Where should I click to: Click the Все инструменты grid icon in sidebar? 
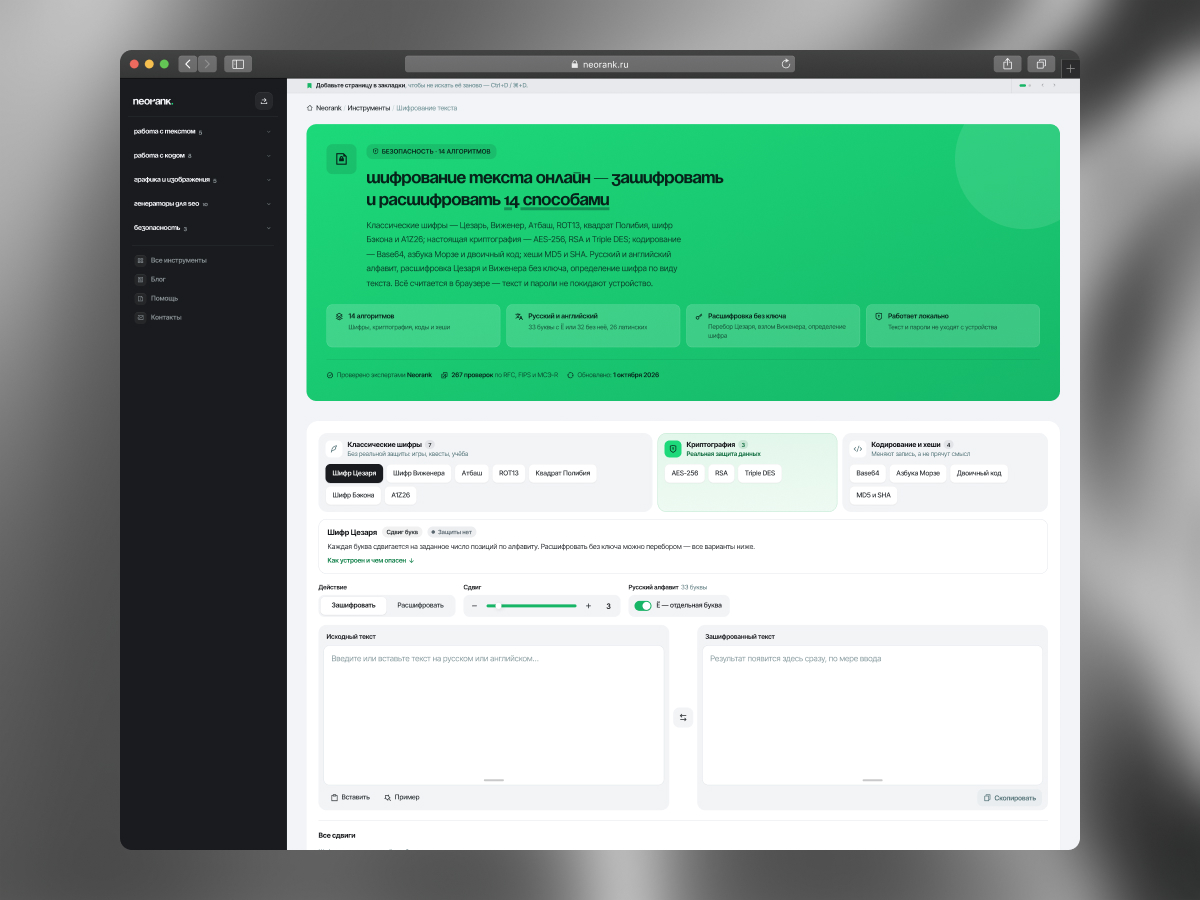pyautogui.click(x=140, y=260)
